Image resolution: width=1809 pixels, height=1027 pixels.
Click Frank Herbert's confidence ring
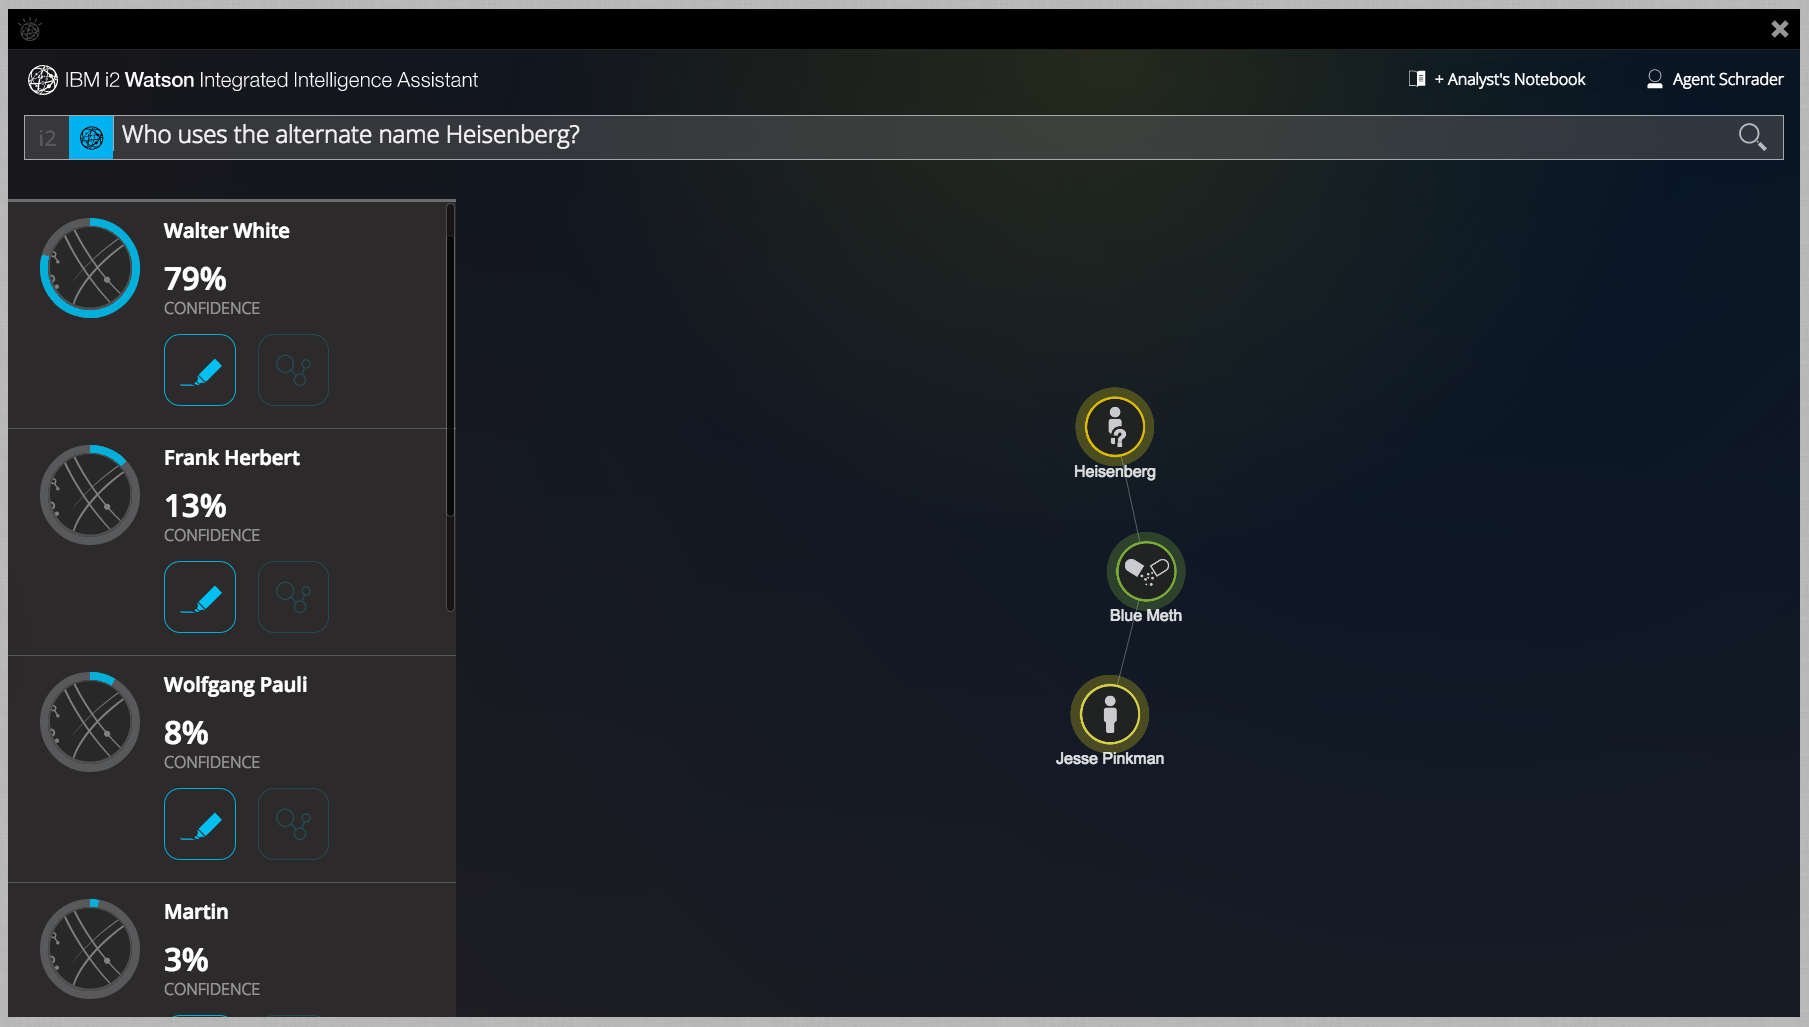[90, 495]
